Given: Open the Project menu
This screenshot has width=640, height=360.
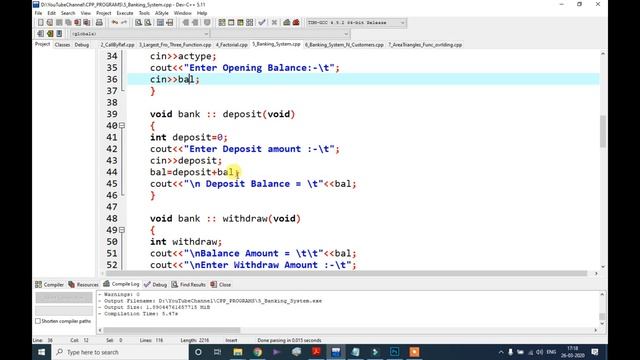Looking at the screenshot, I should pyautogui.click(x=104, y=13).
